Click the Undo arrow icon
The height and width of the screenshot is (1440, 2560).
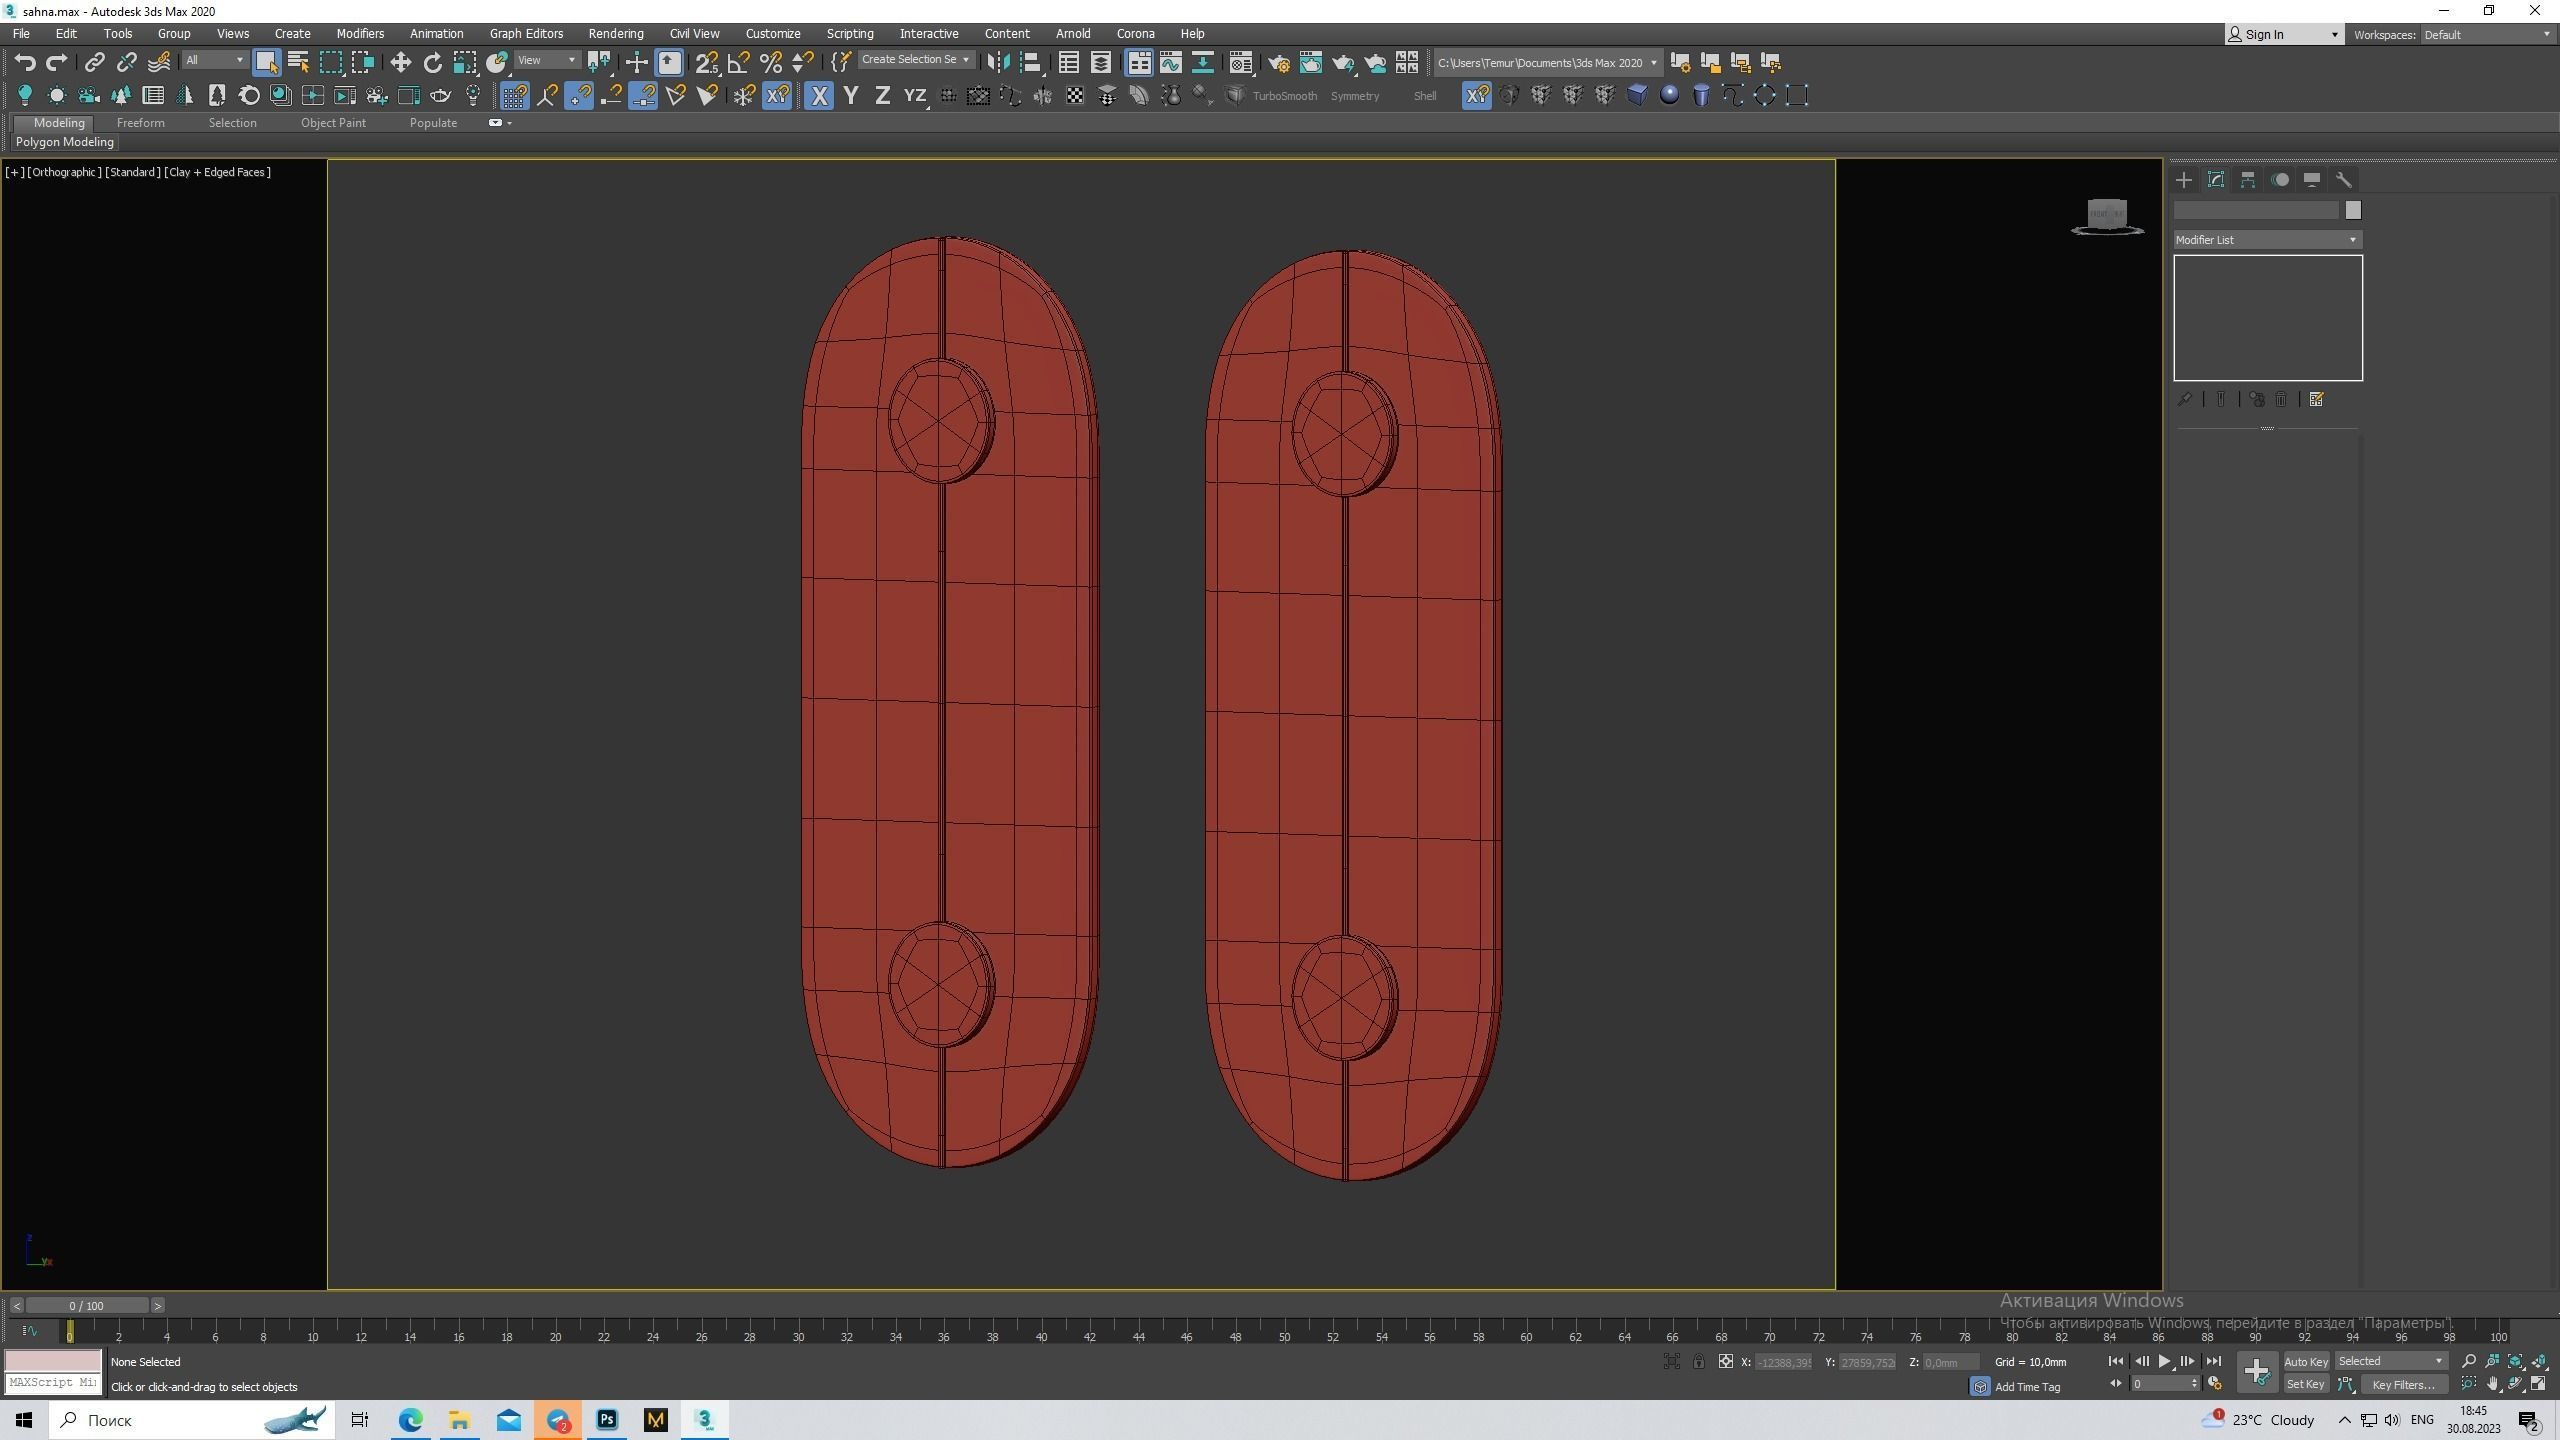point(25,63)
